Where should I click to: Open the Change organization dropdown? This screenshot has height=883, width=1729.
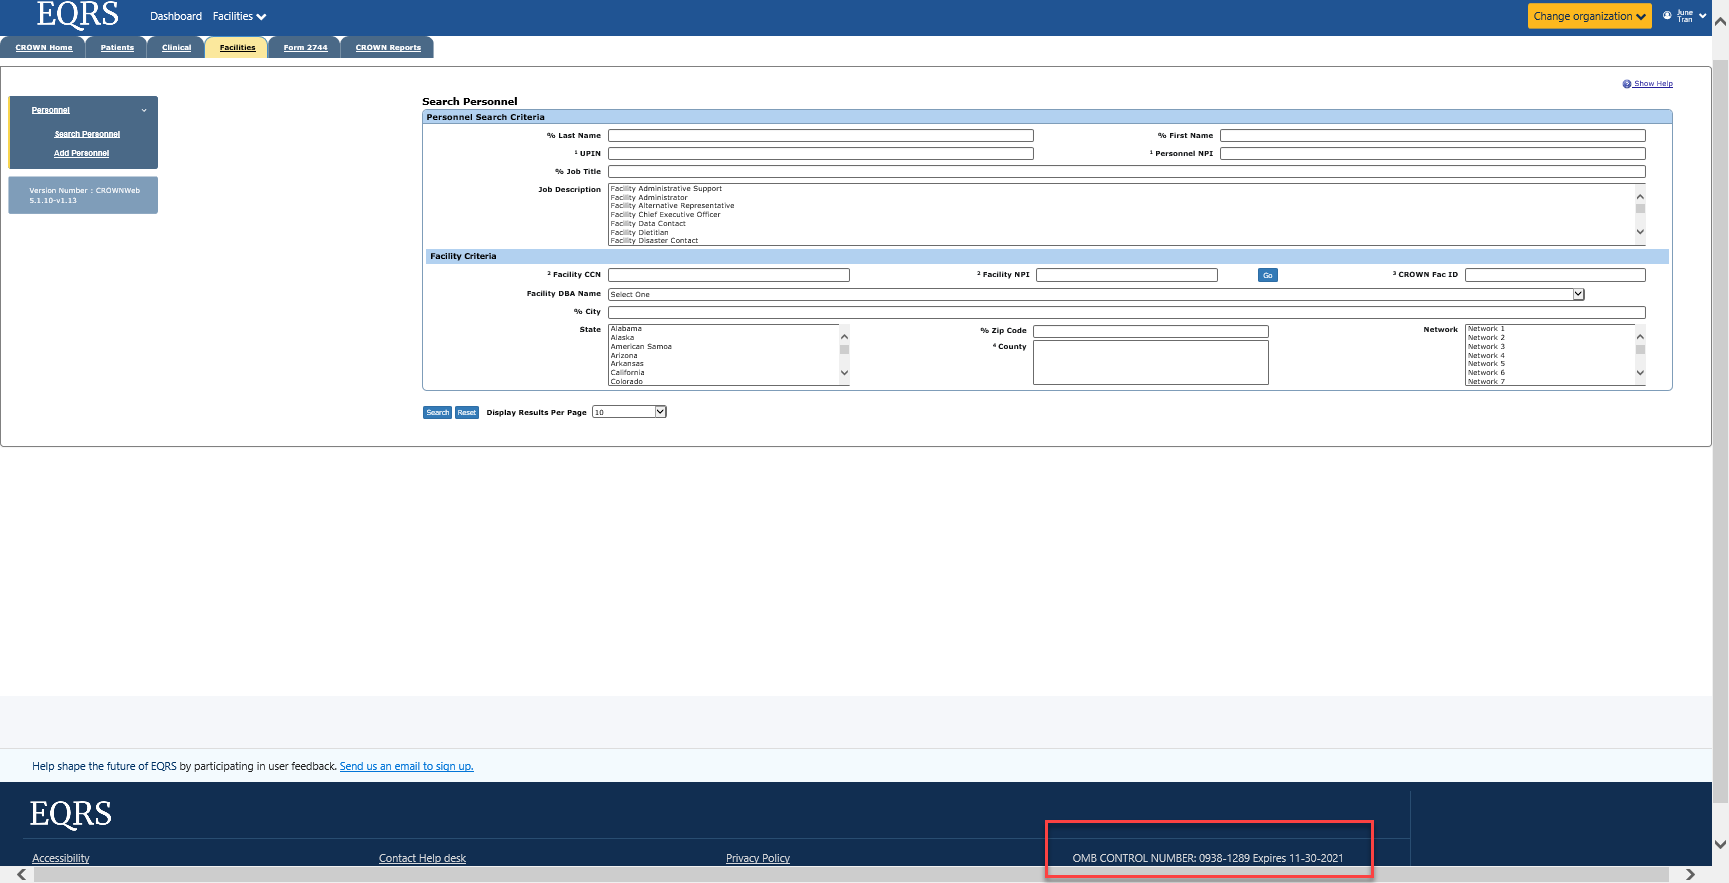tap(1589, 16)
